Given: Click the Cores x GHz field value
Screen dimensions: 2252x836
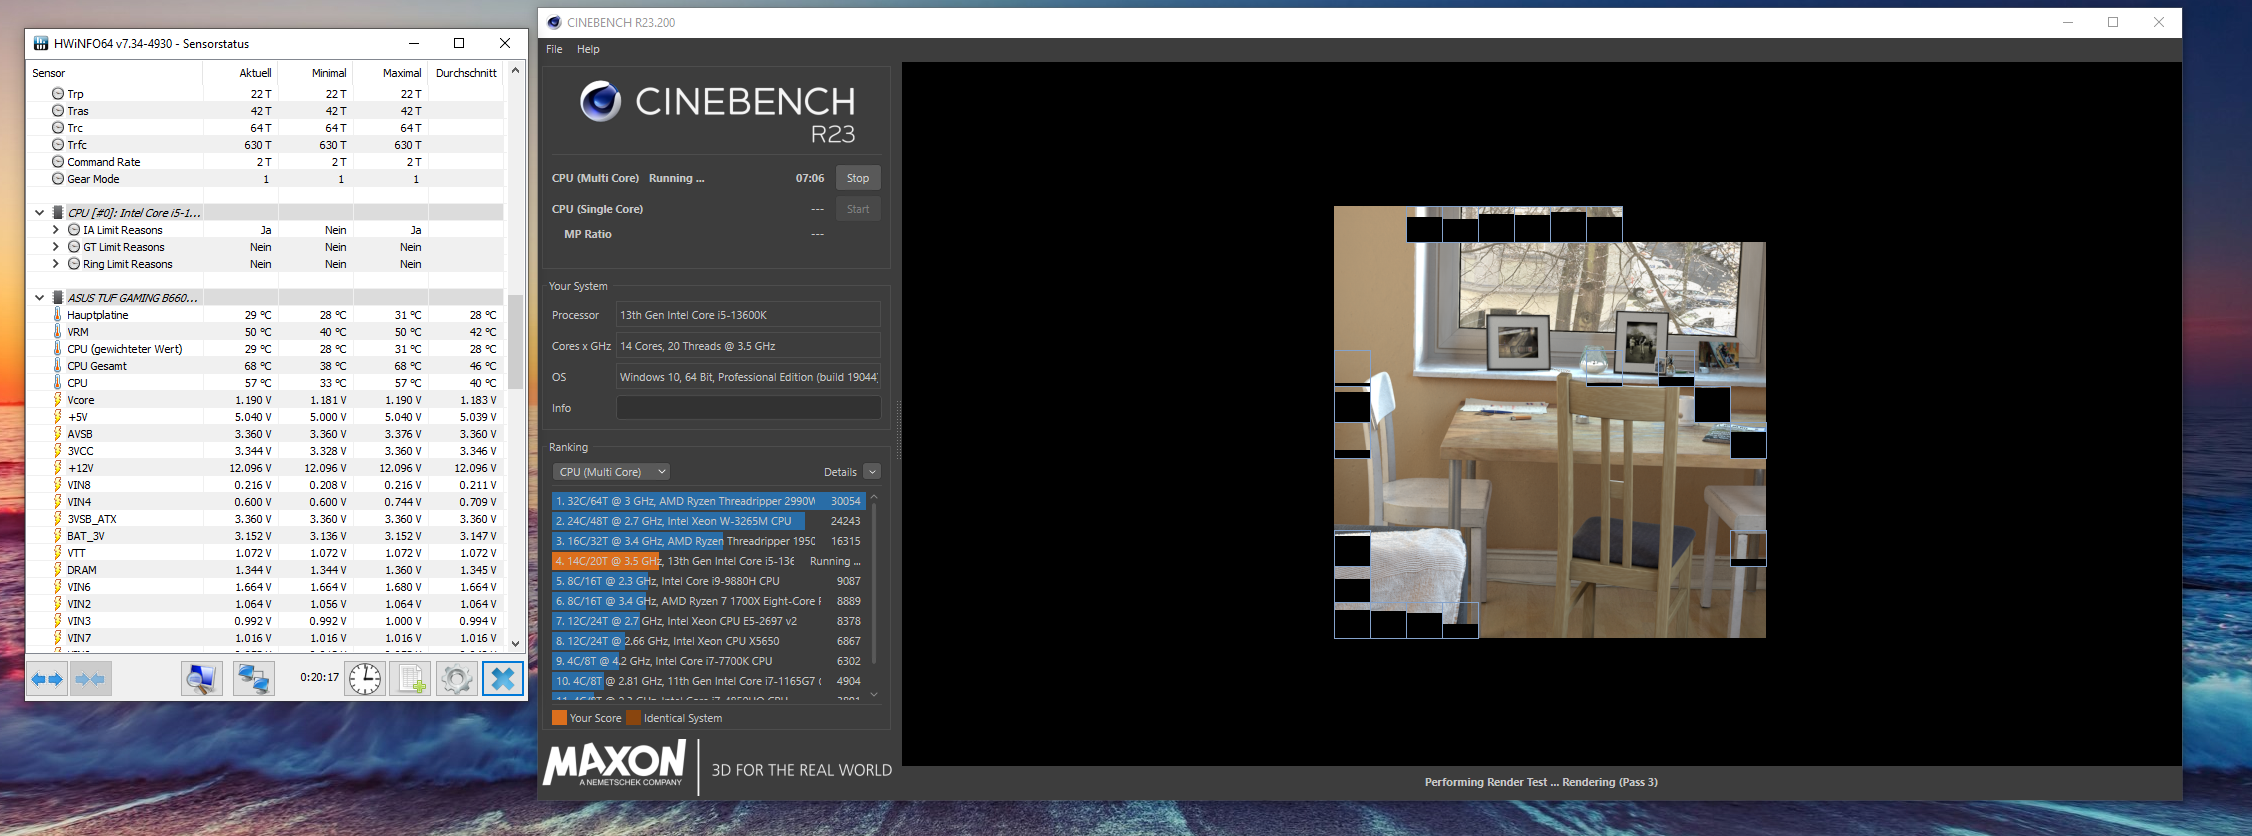Looking at the screenshot, I should tap(748, 346).
